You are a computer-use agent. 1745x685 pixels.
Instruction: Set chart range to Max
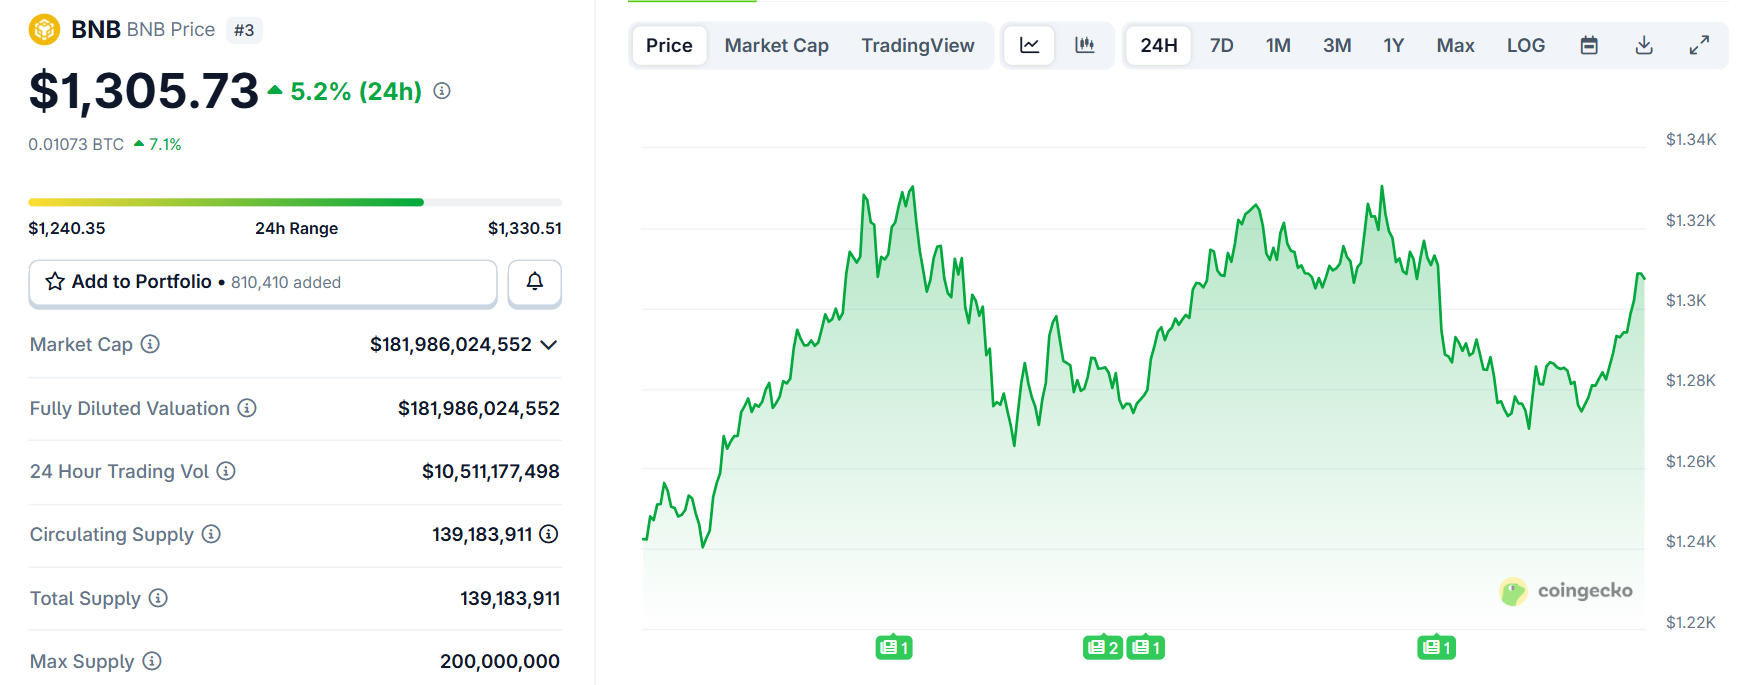[x=1456, y=45]
